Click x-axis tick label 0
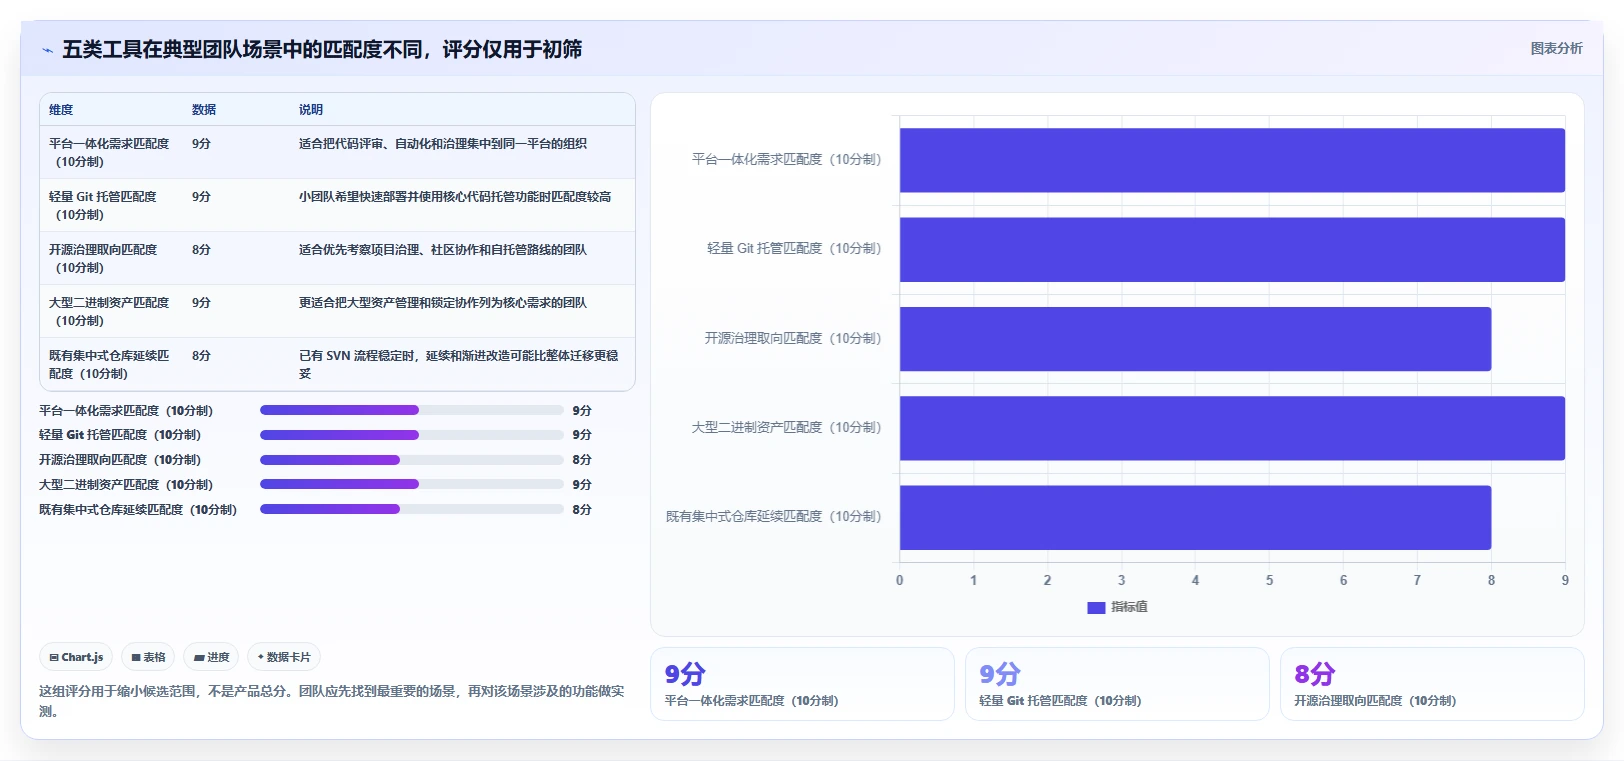The image size is (1624, 761). point(899,580)
